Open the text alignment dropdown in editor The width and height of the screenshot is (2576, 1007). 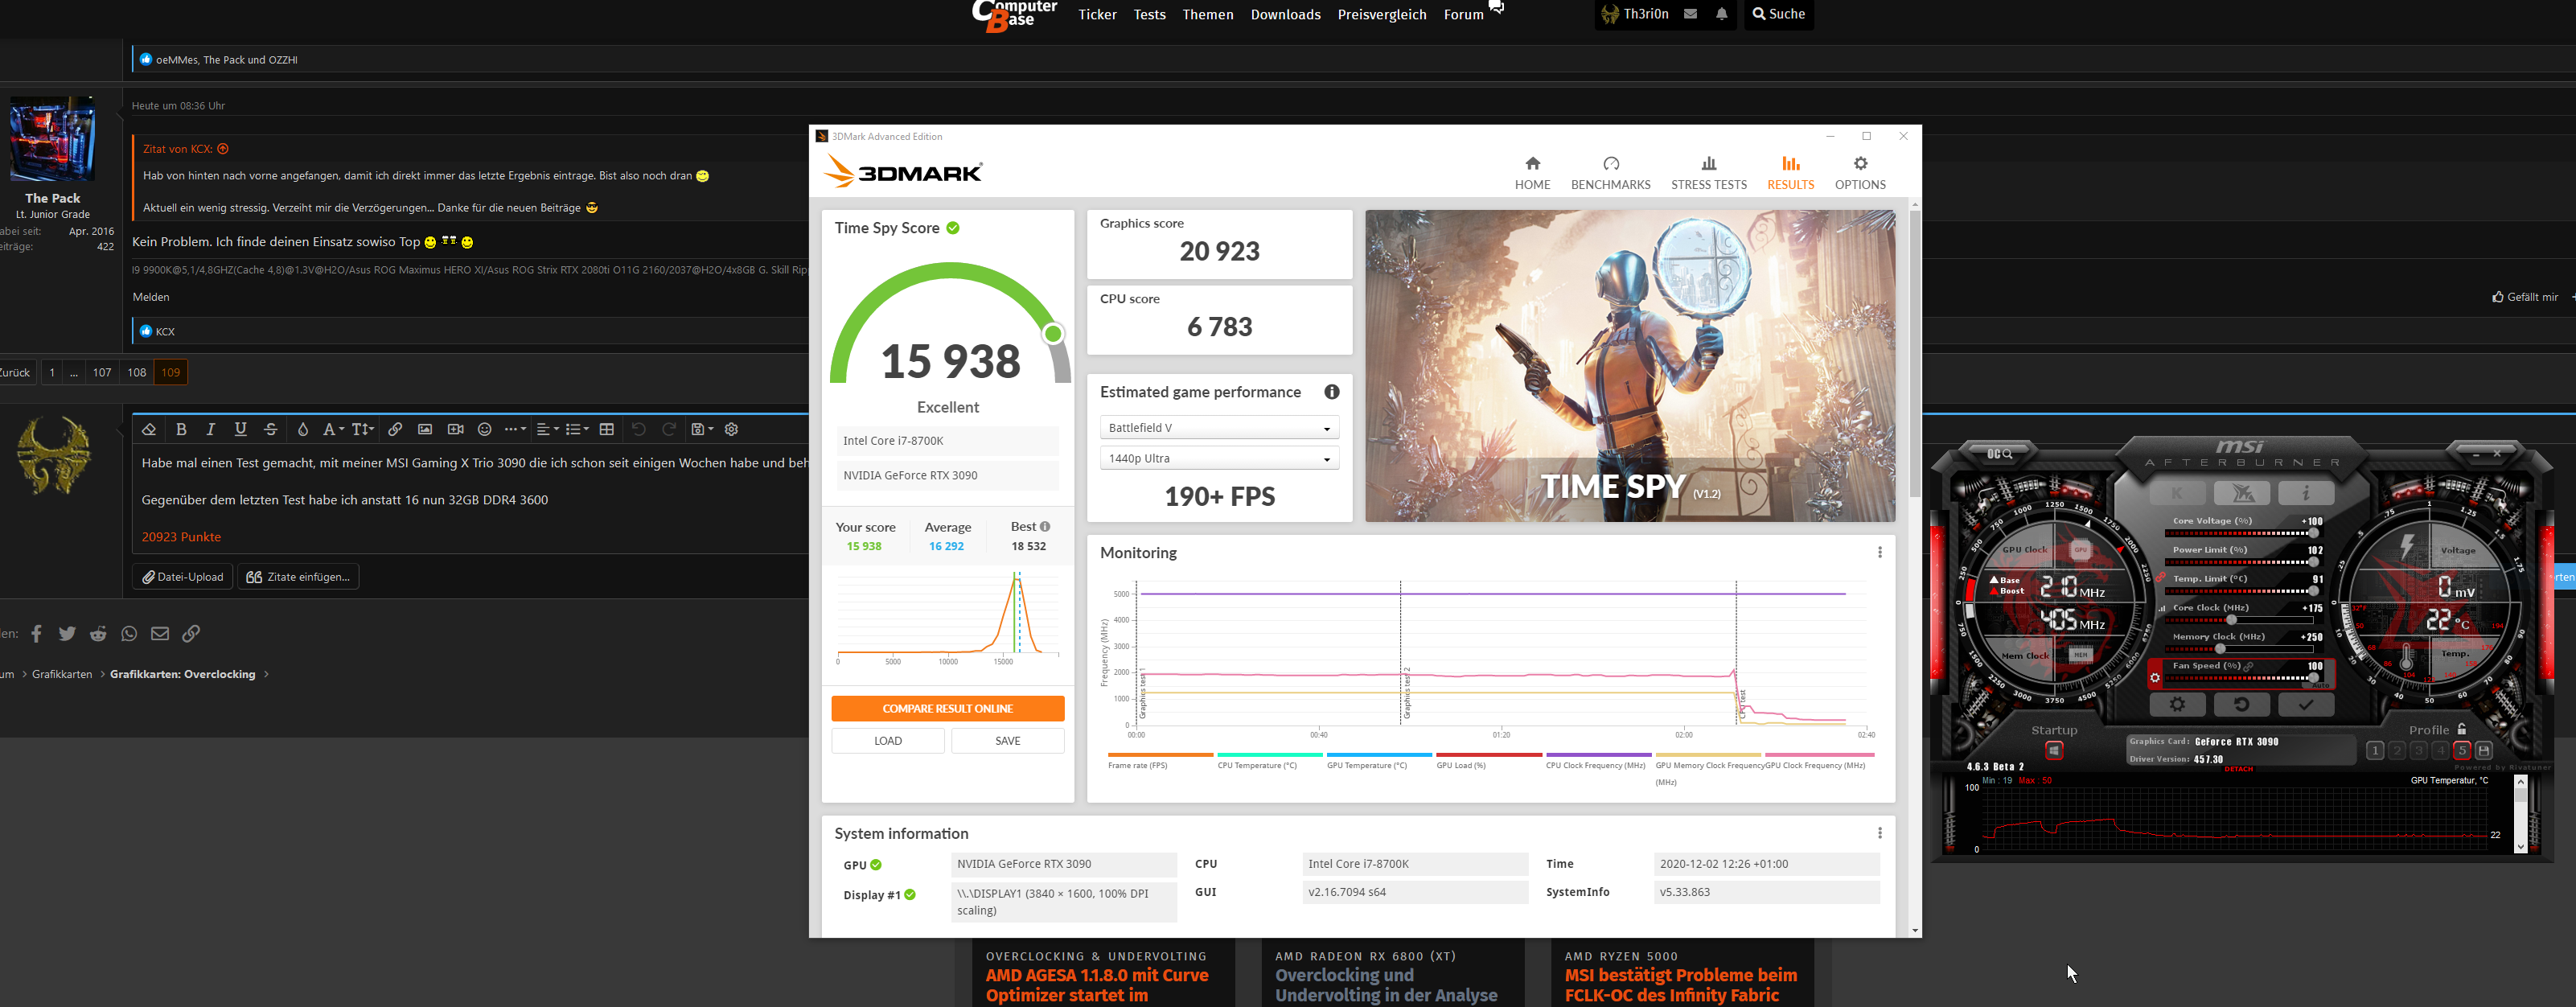click(x=546, y=429)
